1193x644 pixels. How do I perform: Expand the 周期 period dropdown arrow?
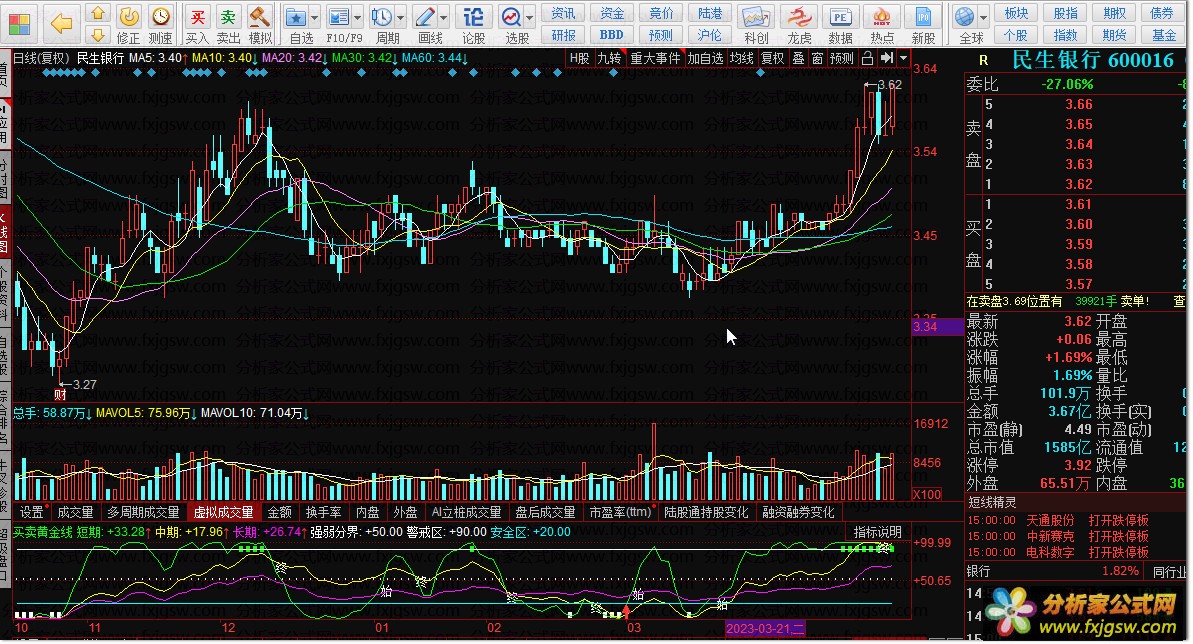(400, 17)
